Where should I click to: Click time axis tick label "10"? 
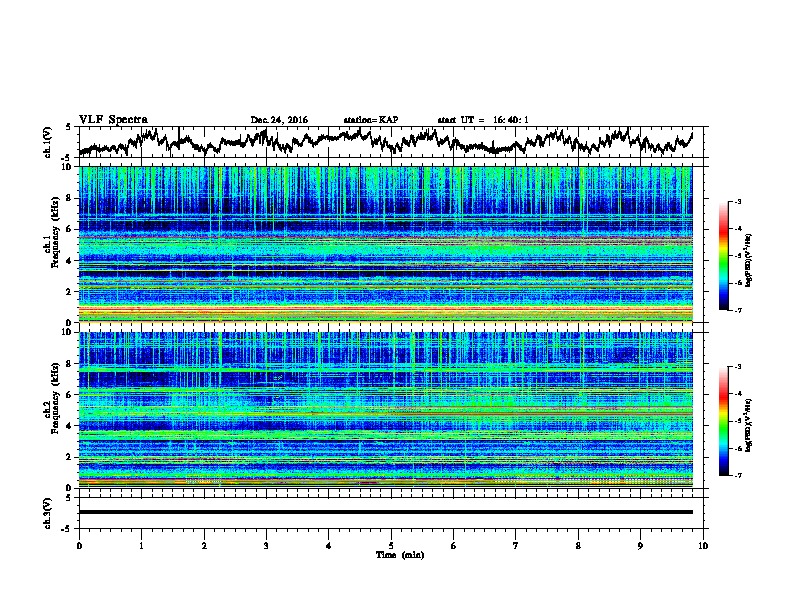[x=703, y=546]
